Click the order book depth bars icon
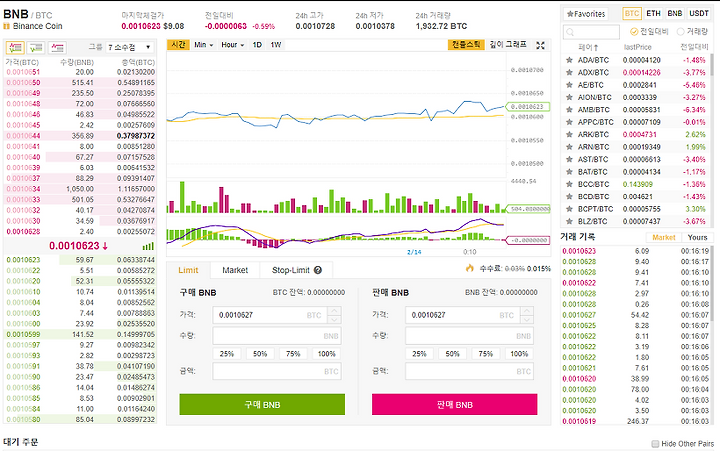 (148, 246)
